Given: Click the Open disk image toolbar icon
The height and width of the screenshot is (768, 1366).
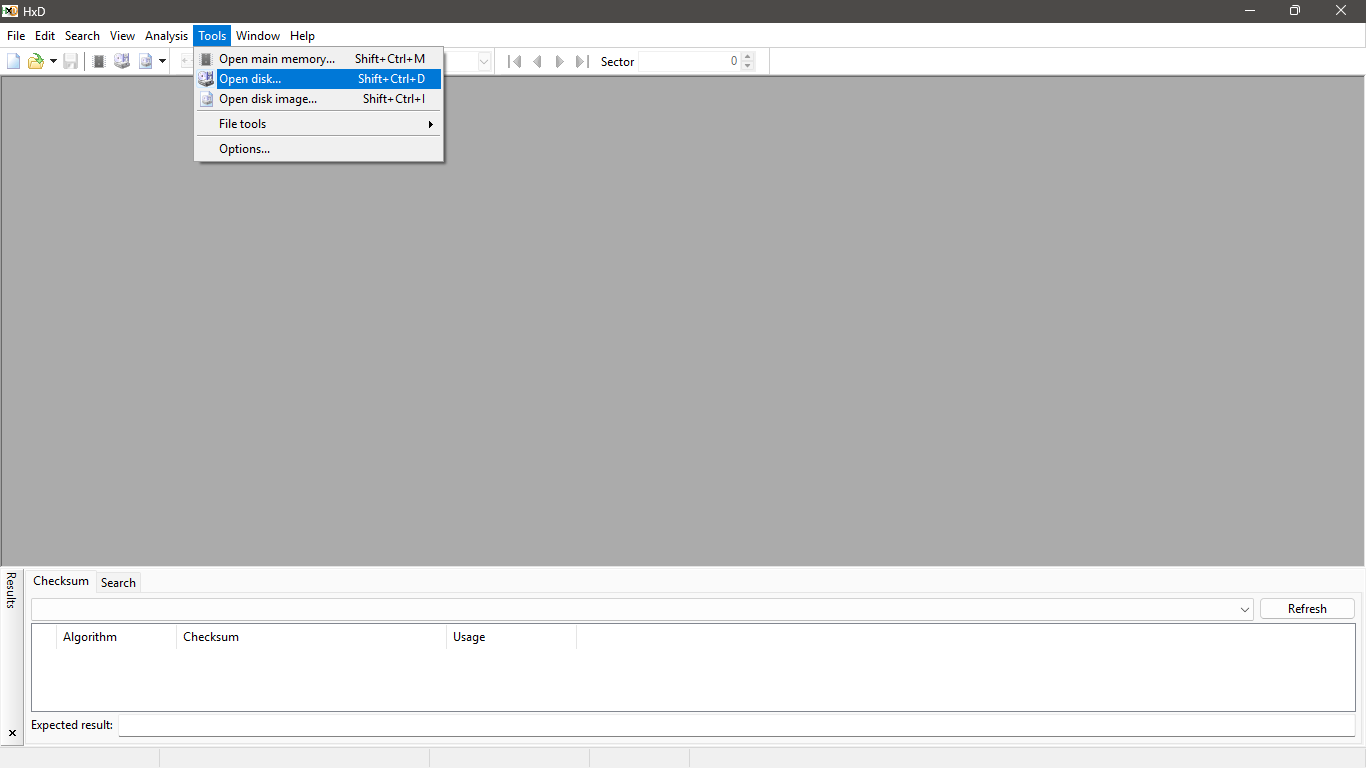Looking at the screenshot, I should [146, 62].
